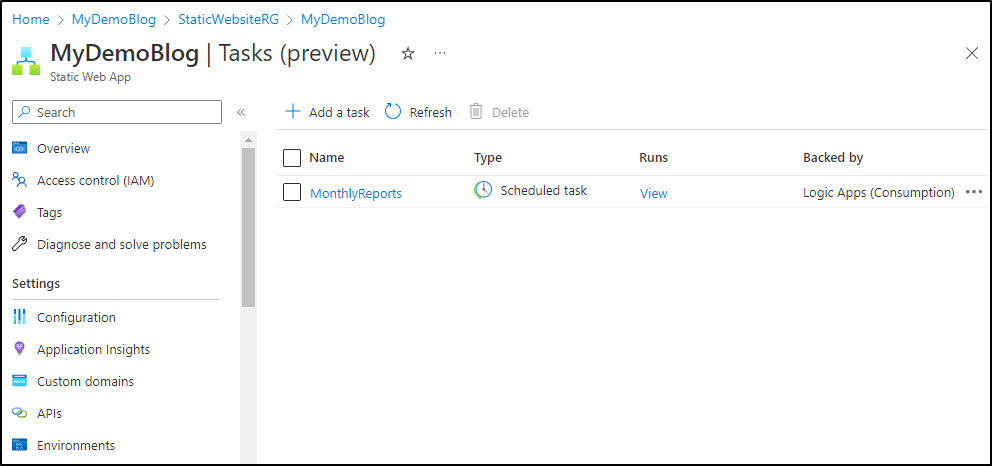The height and width of the screenshot is (466, 992).
Task: Click the Scheduled task cell text
Action: pos(543,190)
